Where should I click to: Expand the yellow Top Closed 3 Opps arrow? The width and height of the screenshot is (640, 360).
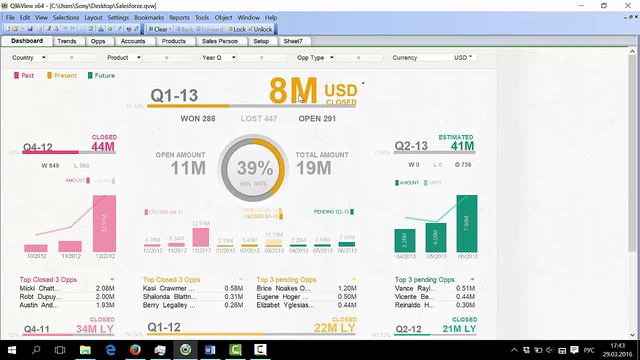pyautogui.click(x=240, y=280)
